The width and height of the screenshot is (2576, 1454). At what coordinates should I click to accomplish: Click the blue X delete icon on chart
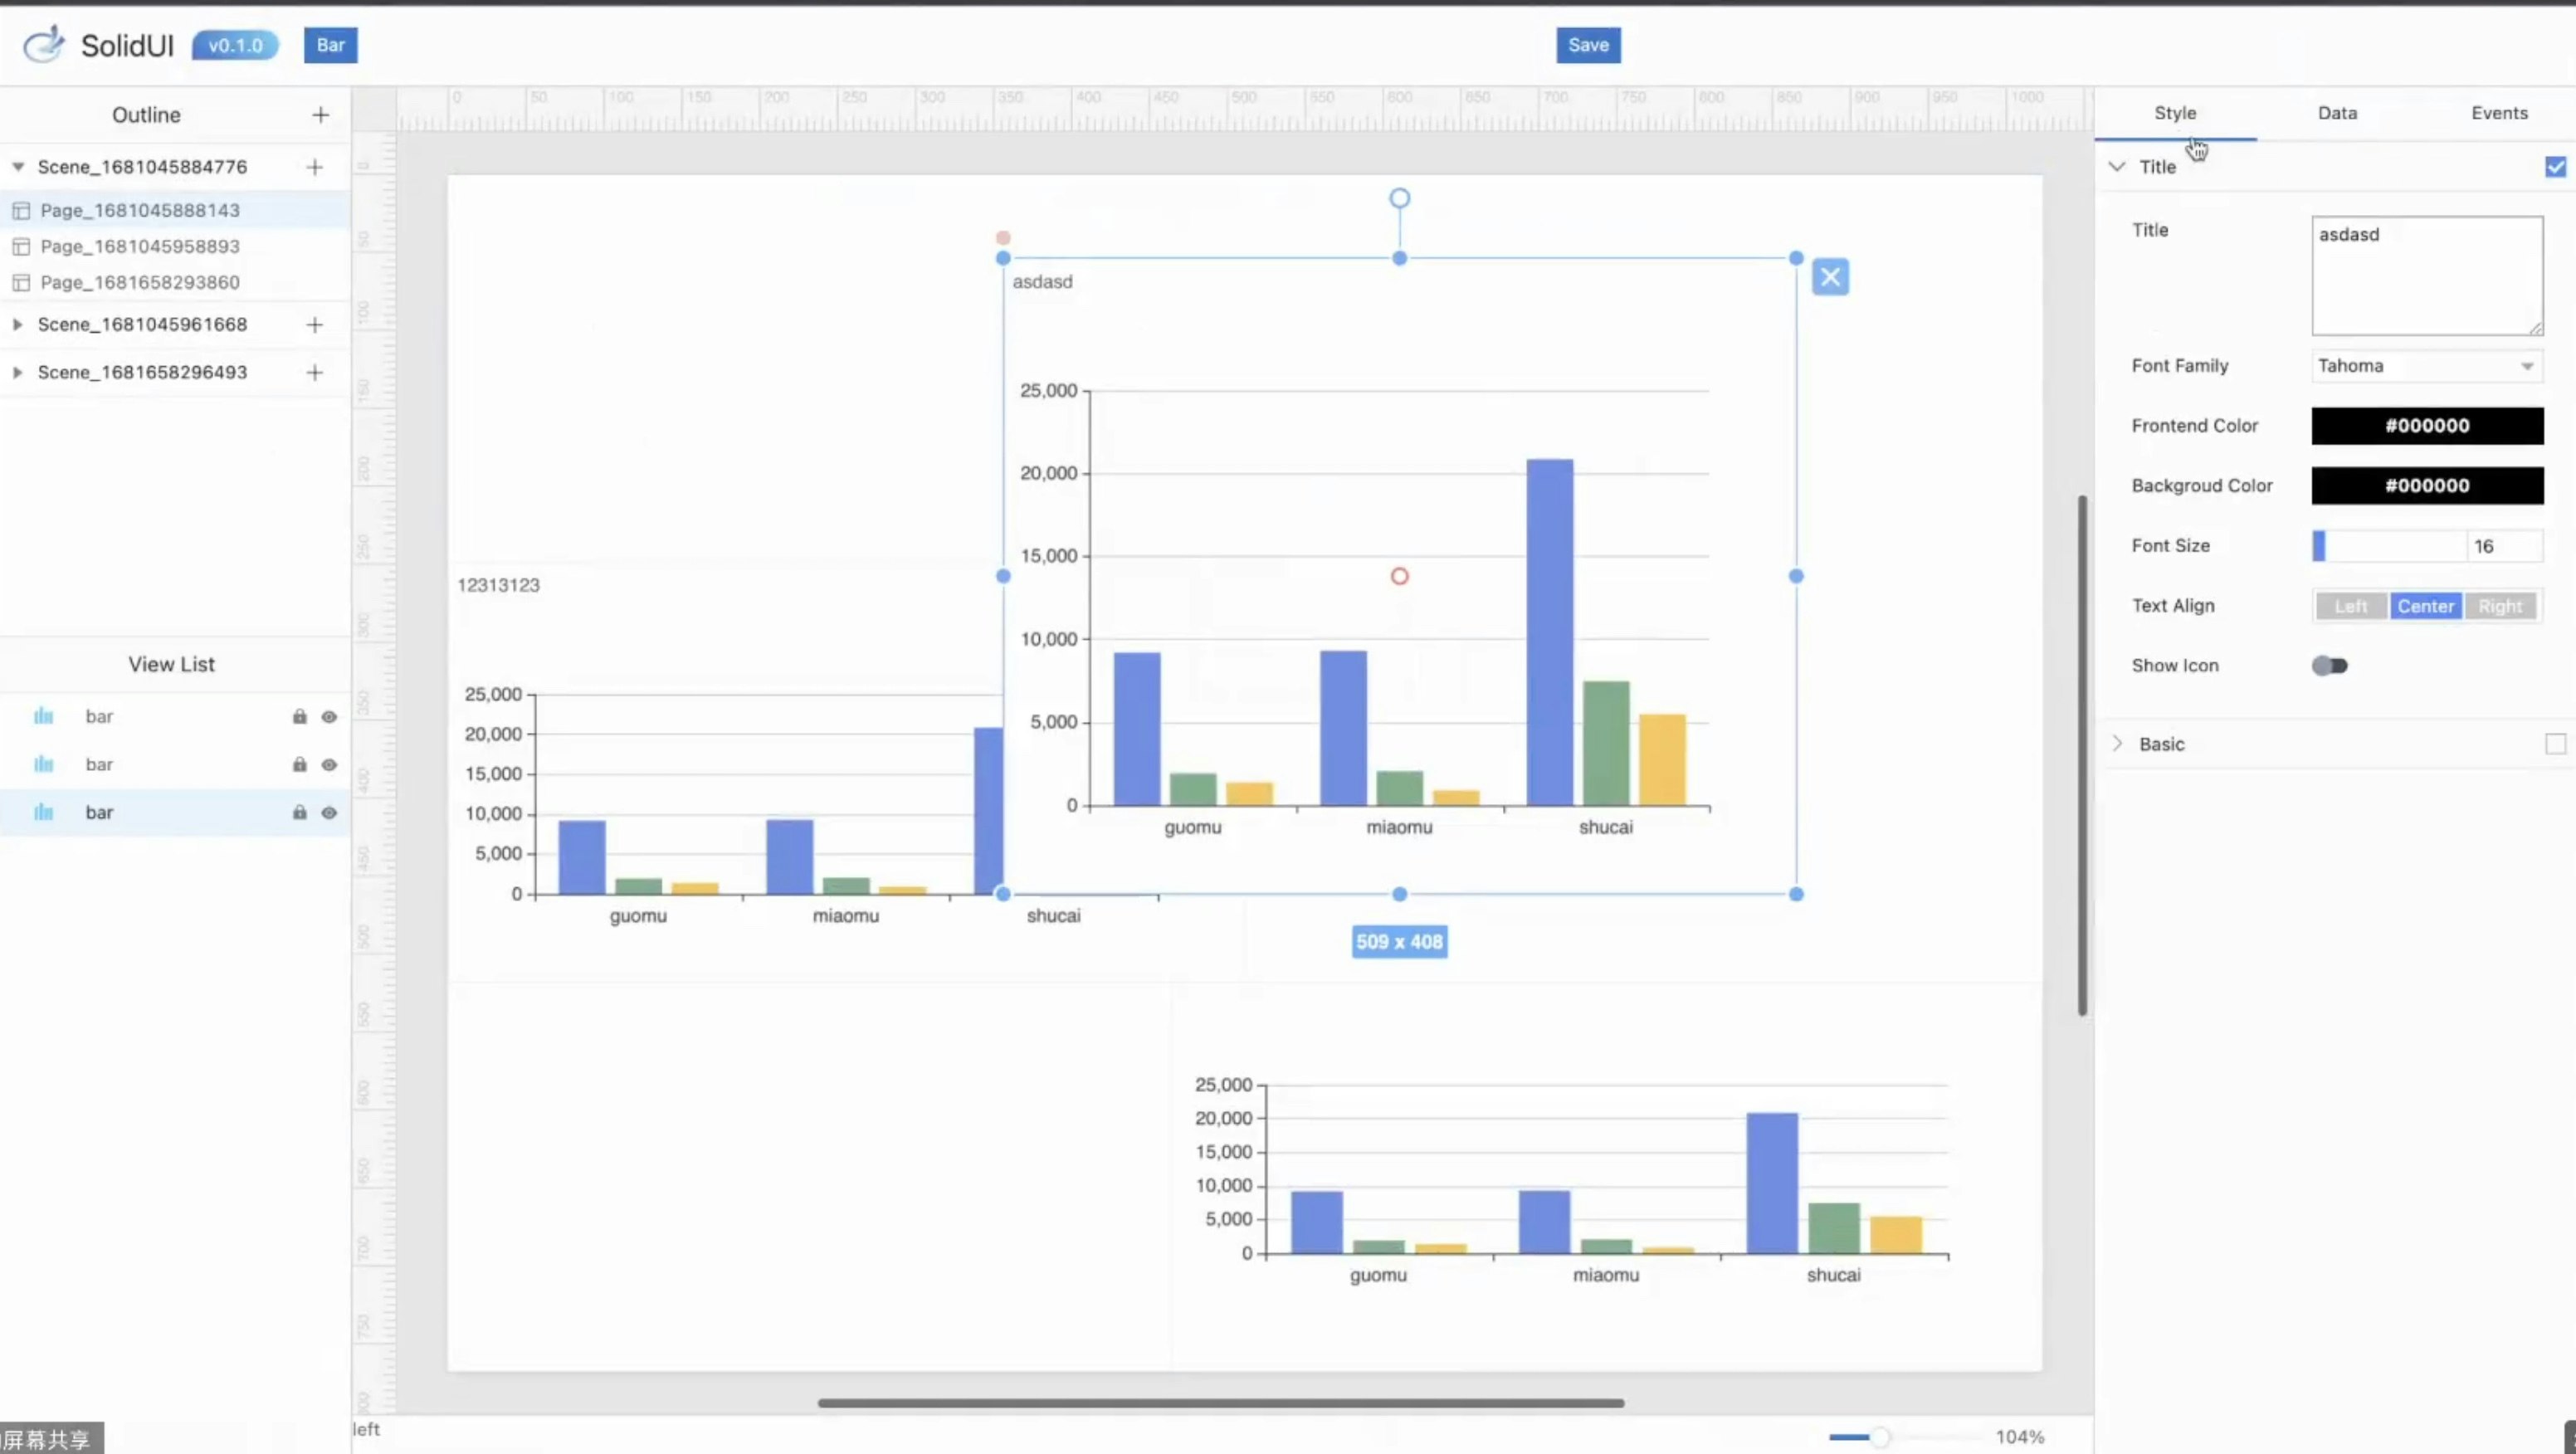pyautogui.click(x=1830, y=277)
